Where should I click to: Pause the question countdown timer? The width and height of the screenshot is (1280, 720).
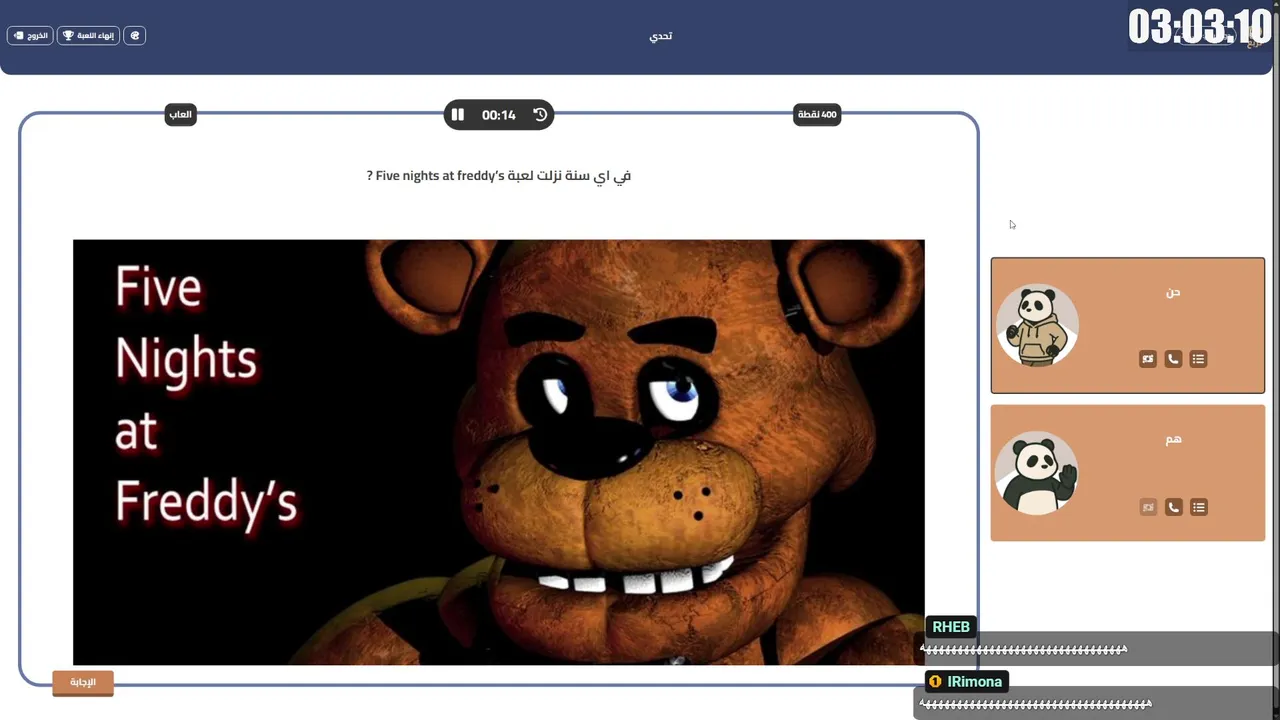[x=458, y=115]
